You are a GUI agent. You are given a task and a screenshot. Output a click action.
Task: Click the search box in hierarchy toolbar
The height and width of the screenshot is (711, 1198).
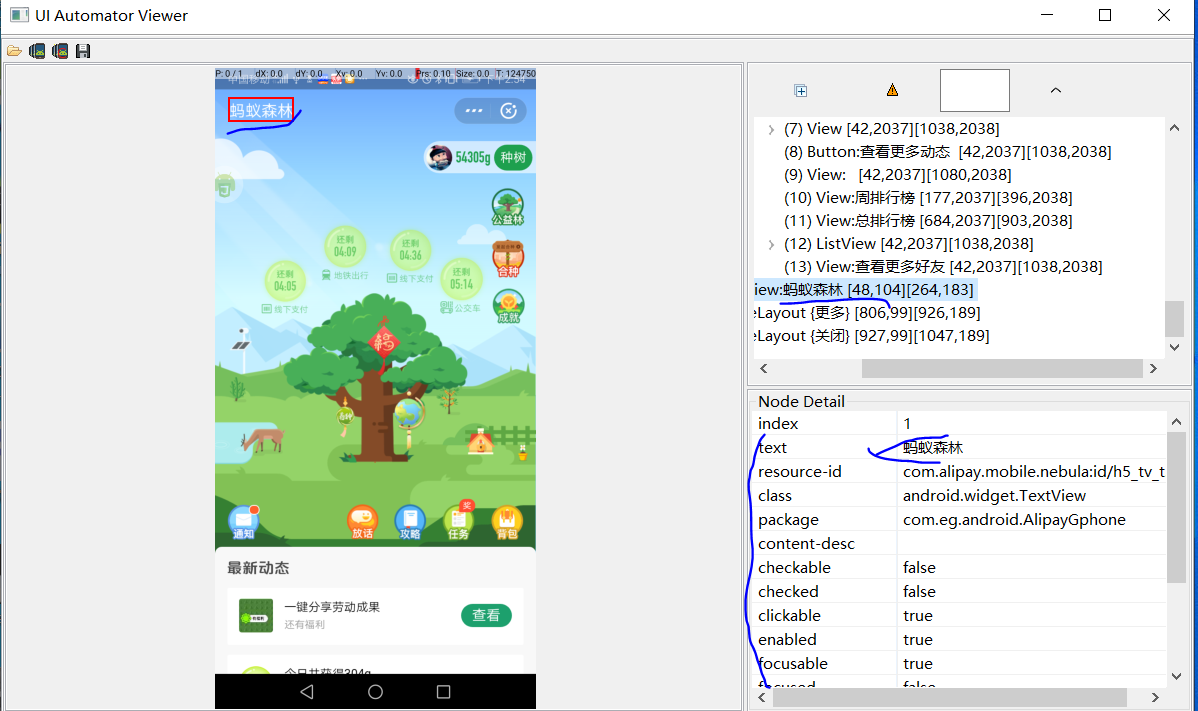coord(974,90)
